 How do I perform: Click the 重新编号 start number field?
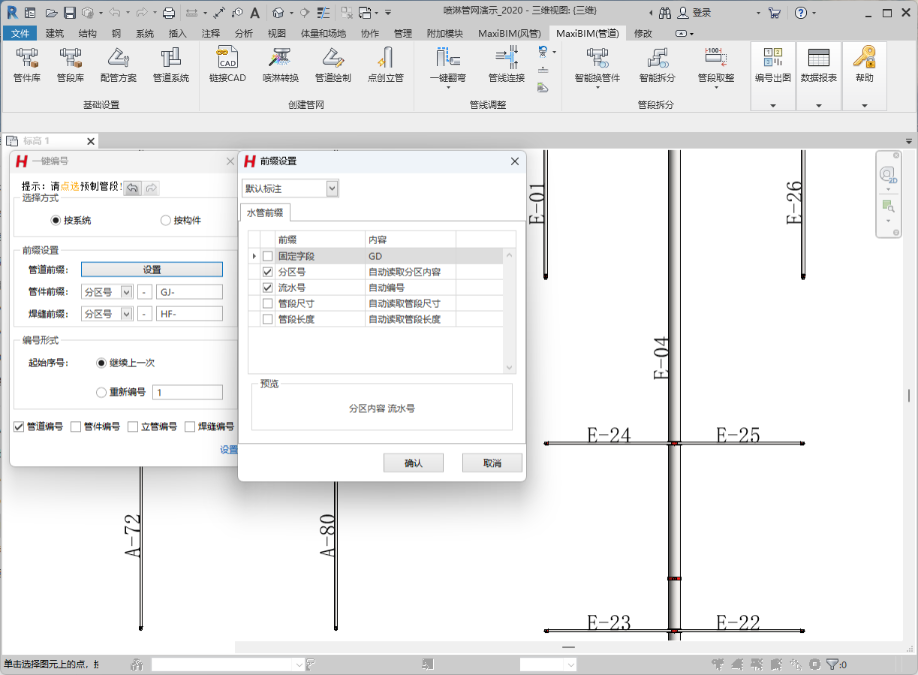click(188, 393)
